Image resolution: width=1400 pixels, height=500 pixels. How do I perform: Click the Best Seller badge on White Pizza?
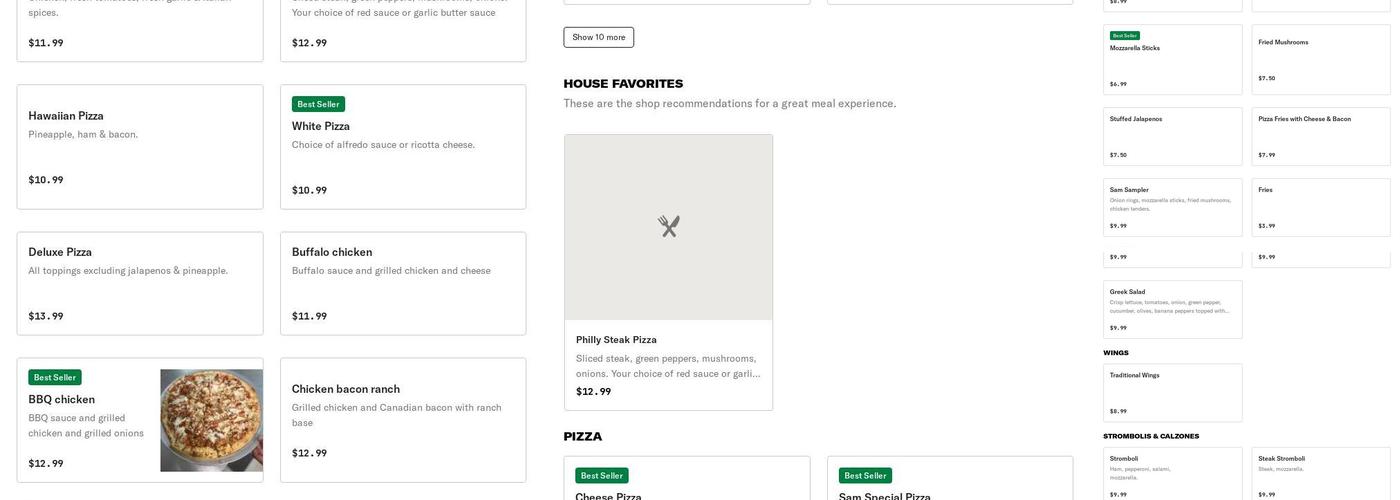click(x=318, y=104)
